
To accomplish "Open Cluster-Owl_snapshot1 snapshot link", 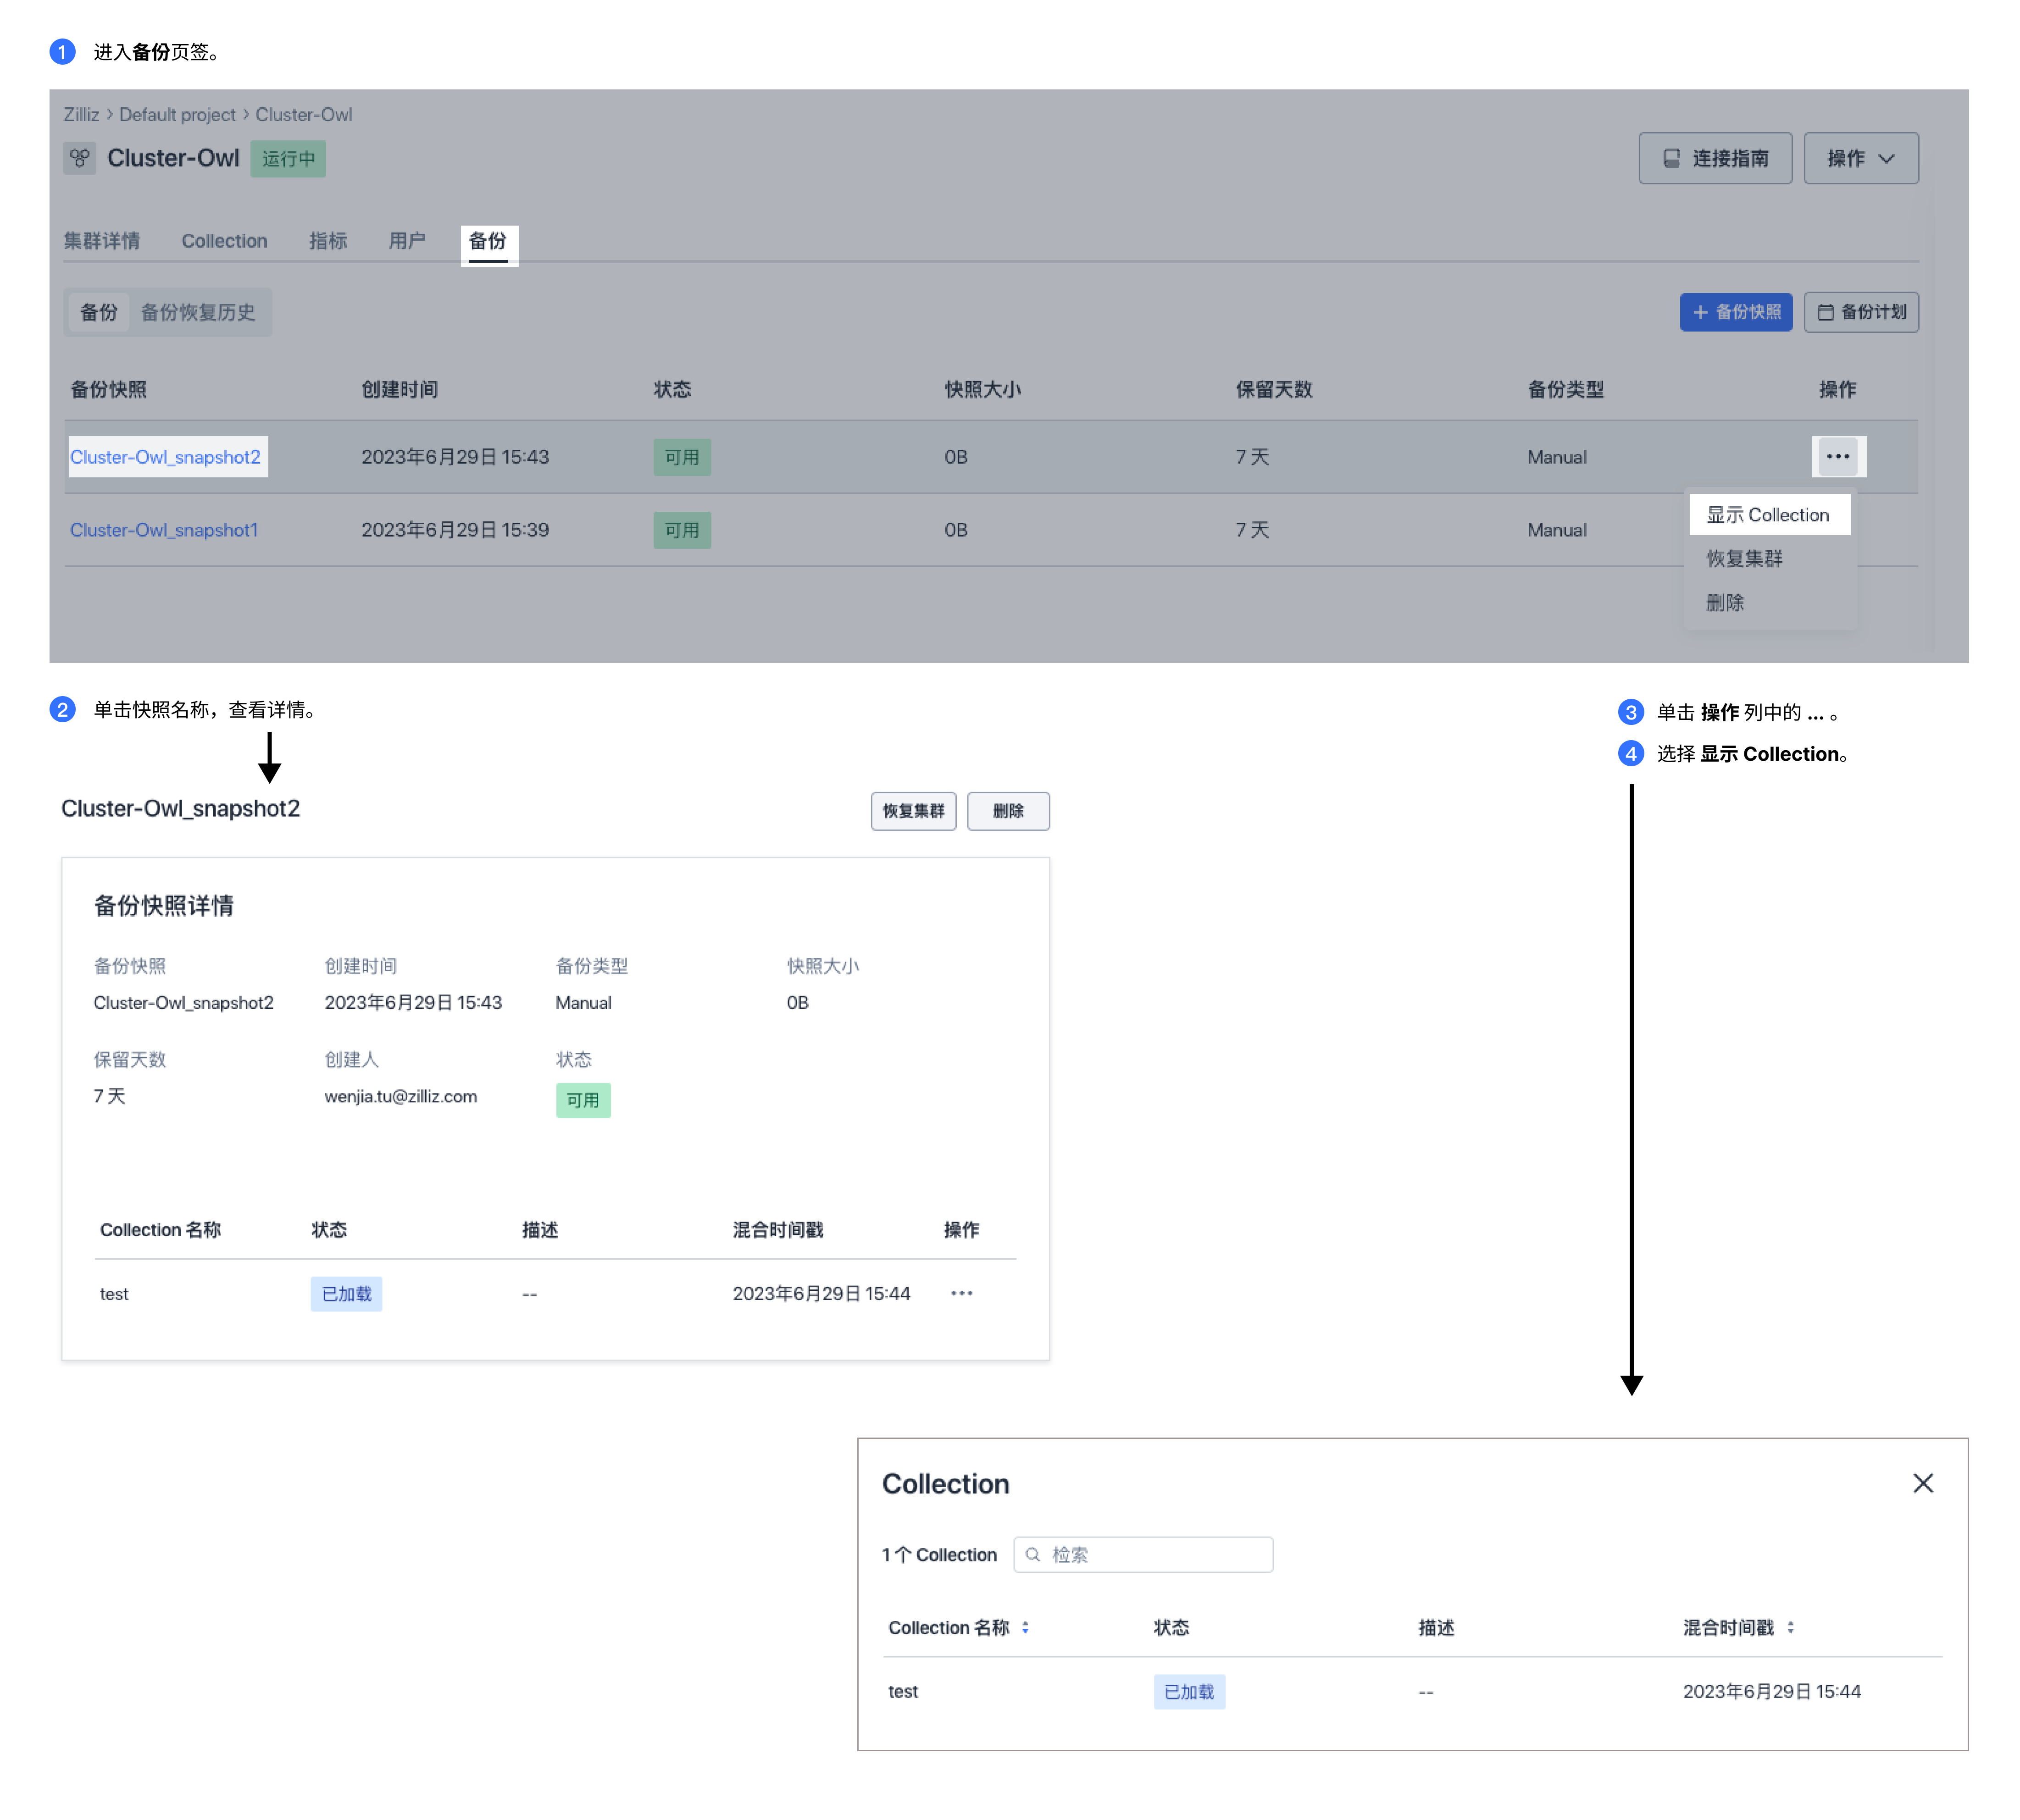I will coord(164,530).
